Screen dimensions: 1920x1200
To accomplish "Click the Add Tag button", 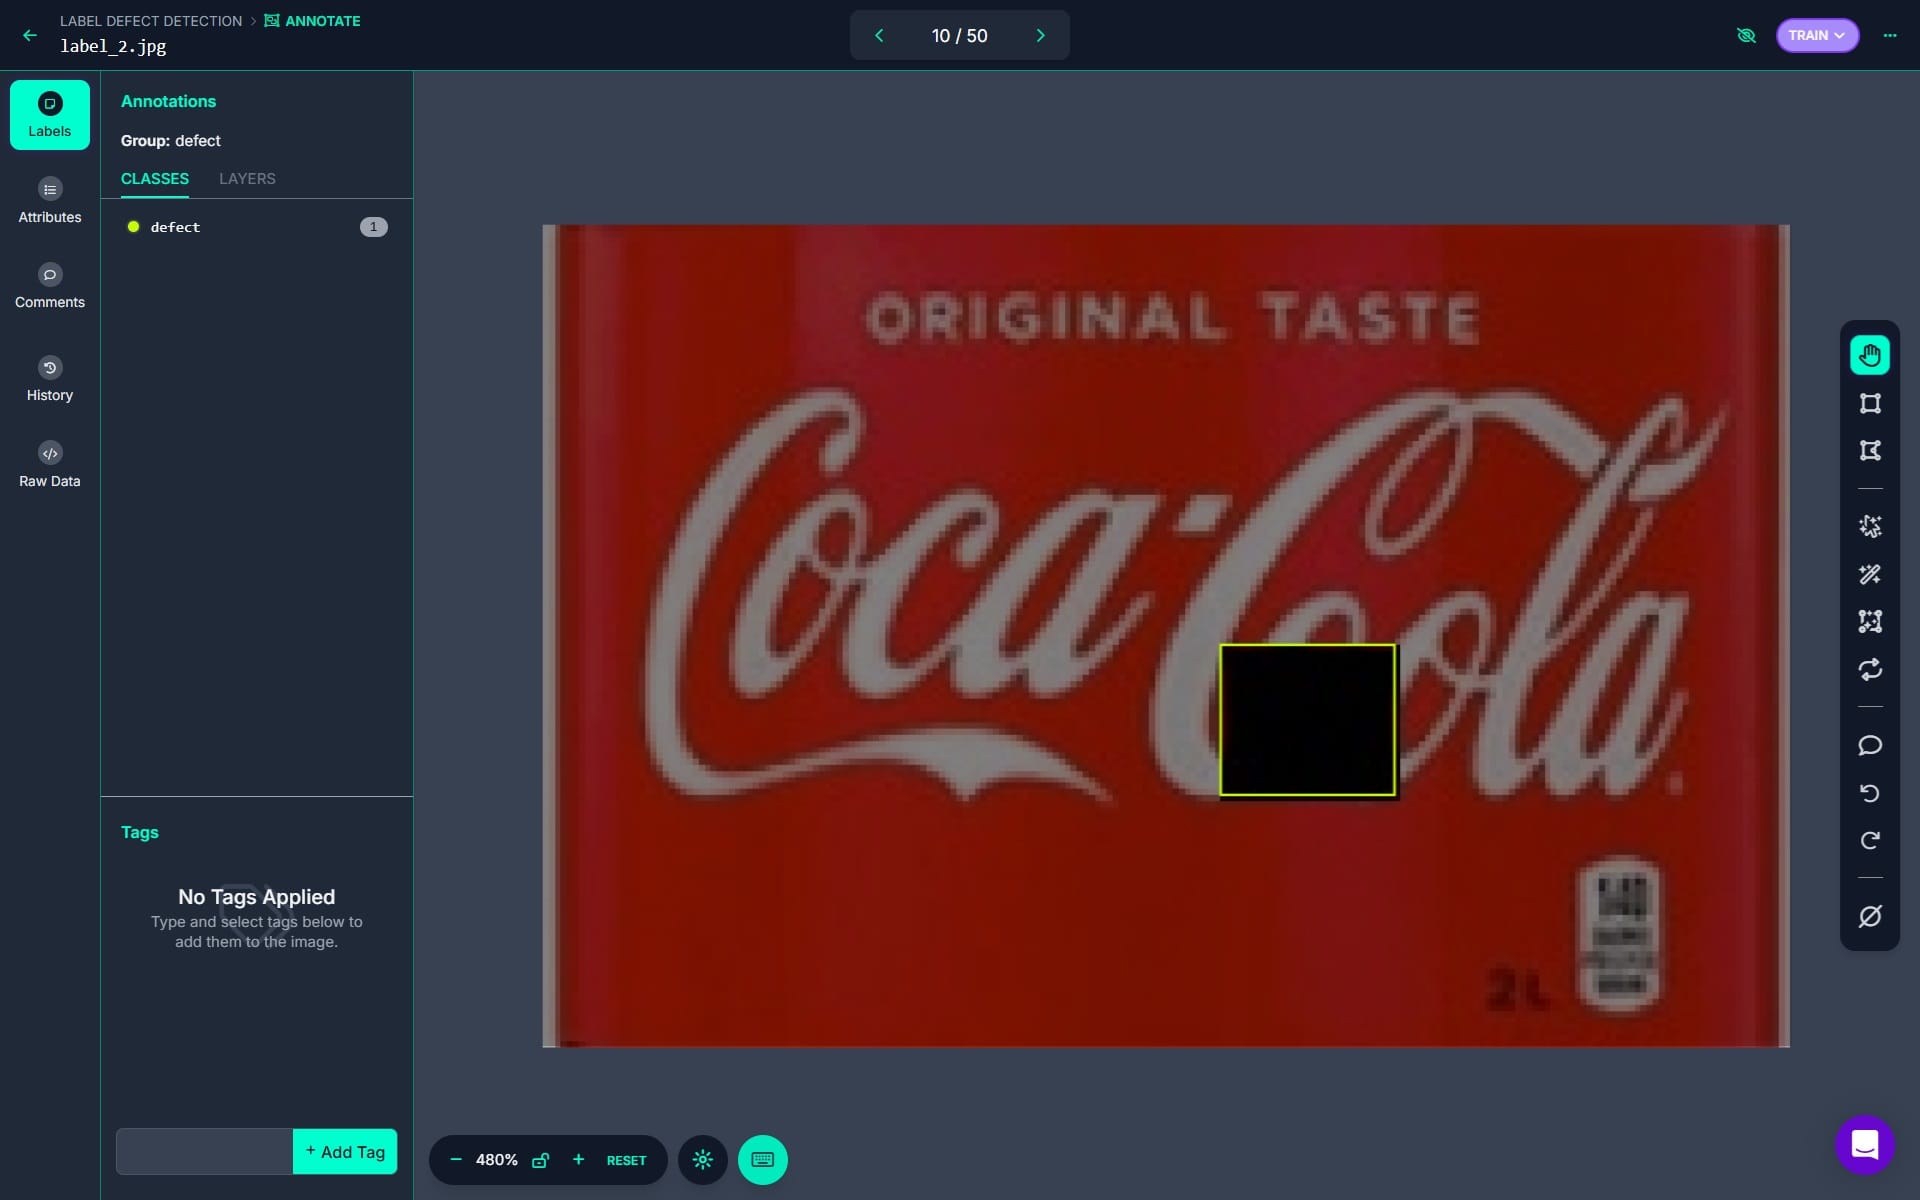I will coord(345,1152).
